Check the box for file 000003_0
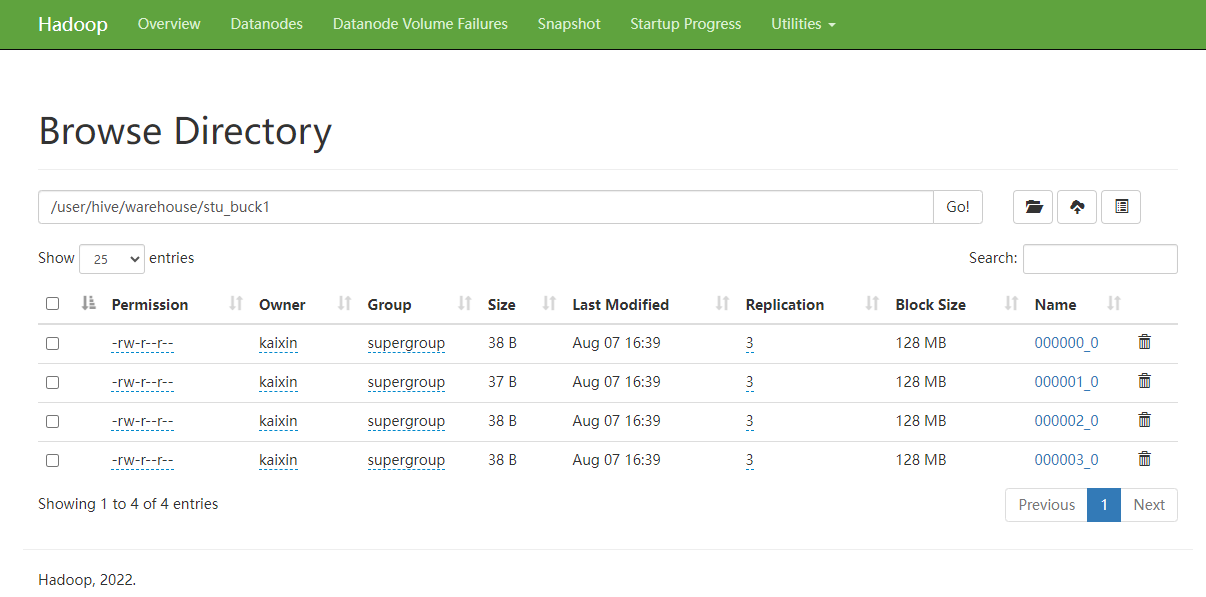The image size is (1206, 597). tap(53, 460)
